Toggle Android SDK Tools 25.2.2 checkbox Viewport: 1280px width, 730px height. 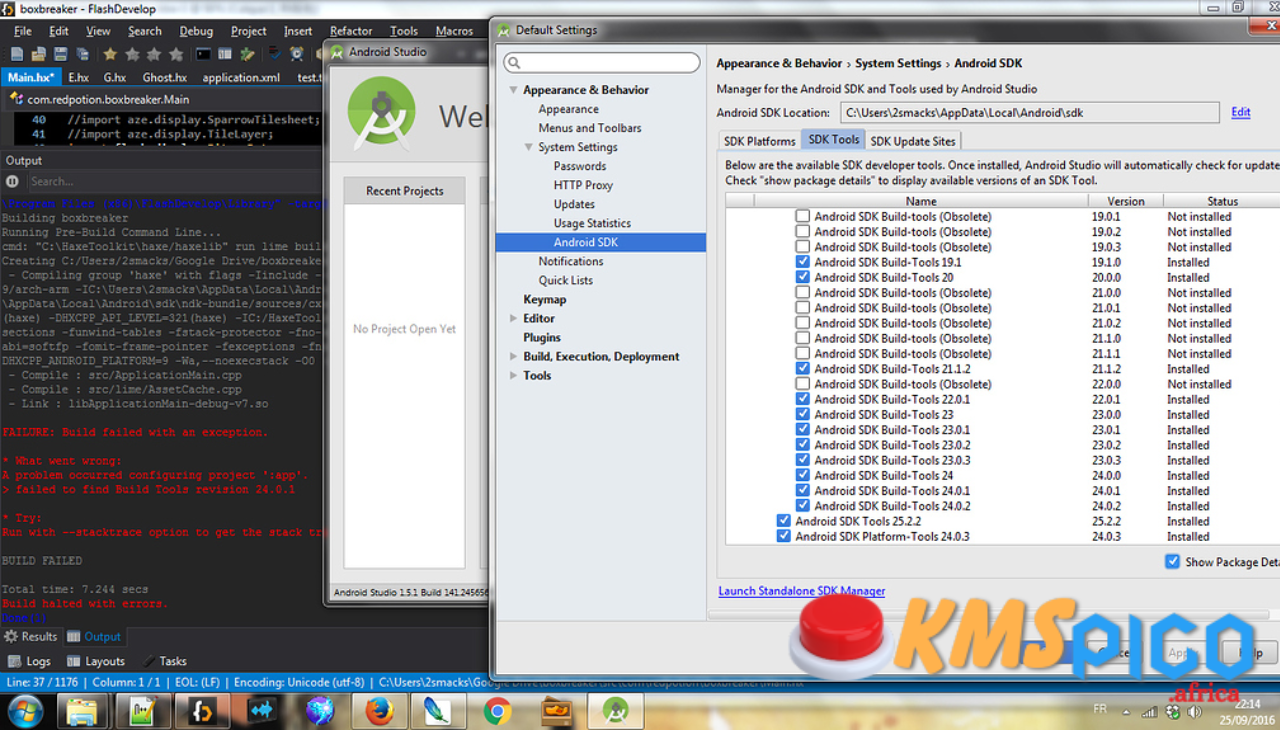coord(784,521)
